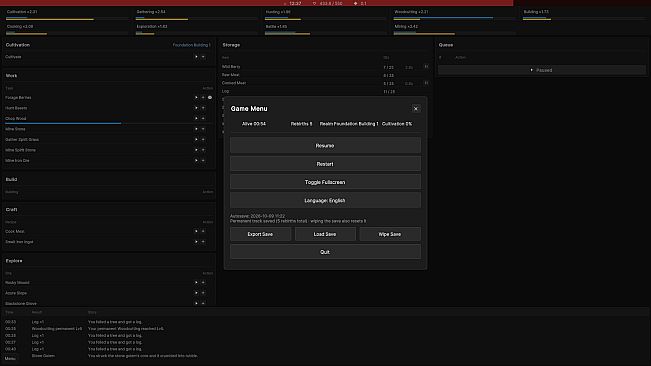The width and height of the screenshot is (651, 366).
Task: Play the Hunt Beasts task
Action: 196,108
